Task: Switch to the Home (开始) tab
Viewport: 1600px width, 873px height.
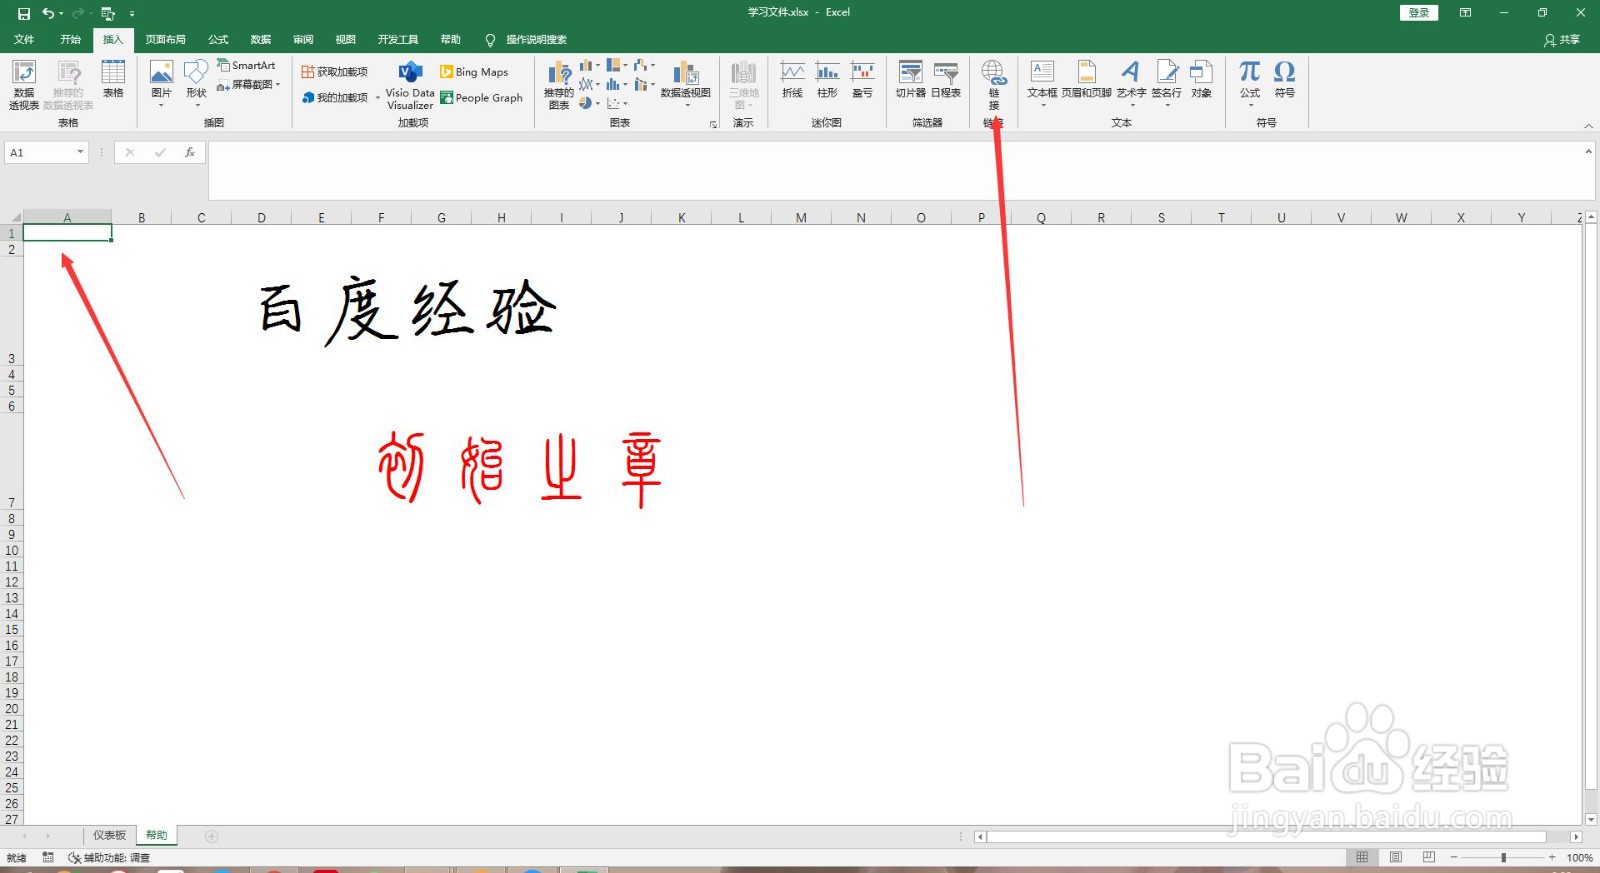Action: click(x=70, y=40)
